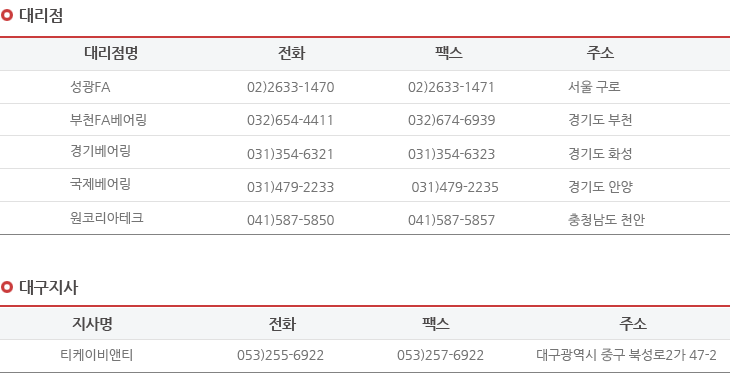Click phone number 02)2633-1470
730x378 pixels.
pos(291,87)
